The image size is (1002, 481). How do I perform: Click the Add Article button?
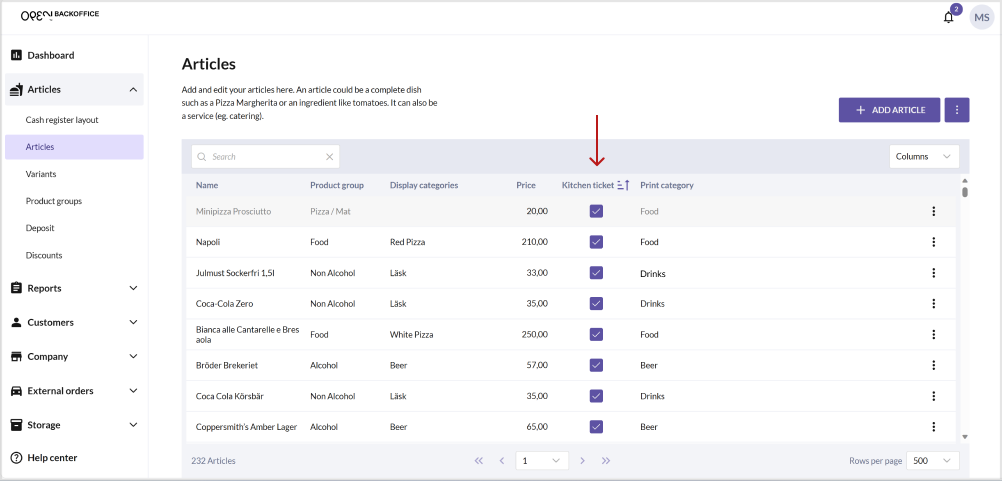(889, 110)
